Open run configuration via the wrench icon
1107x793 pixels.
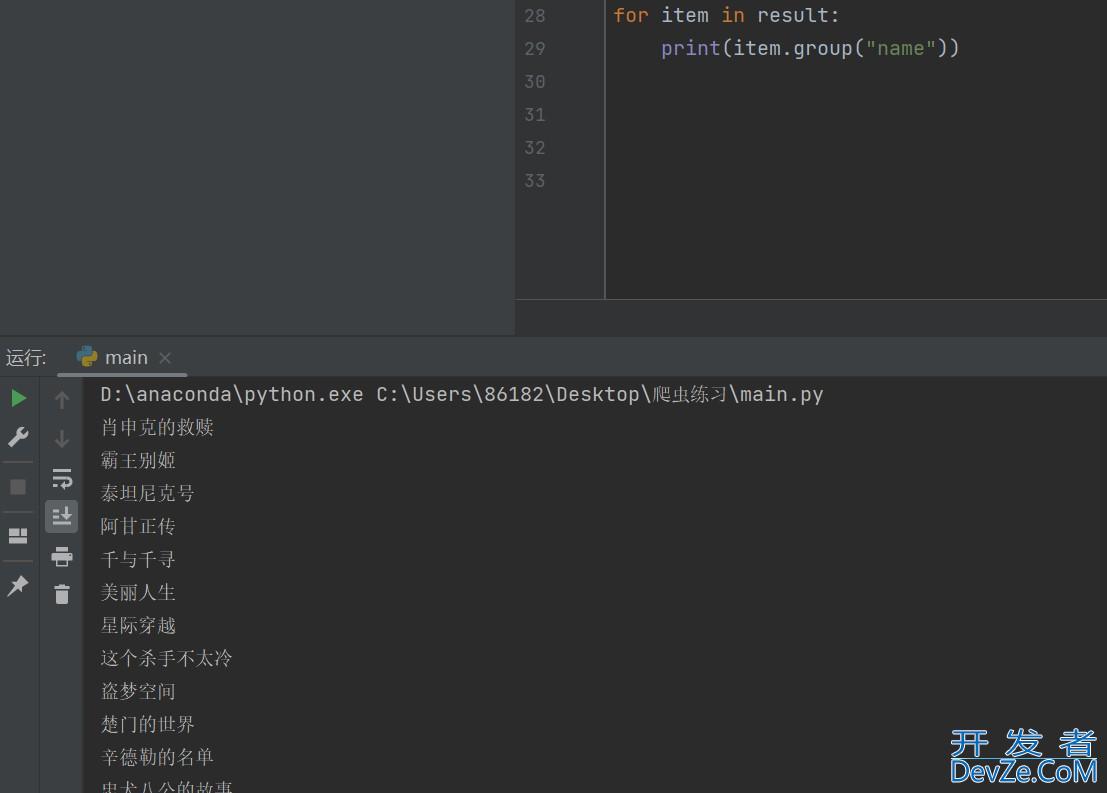pos(18,437)
